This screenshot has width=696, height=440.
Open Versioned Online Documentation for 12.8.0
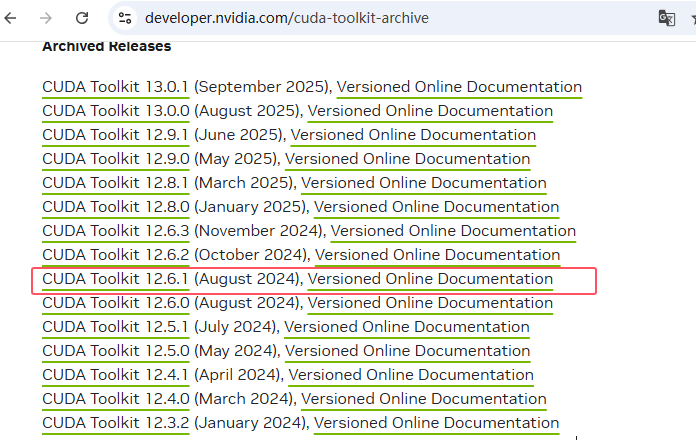[x=436, y=207]
